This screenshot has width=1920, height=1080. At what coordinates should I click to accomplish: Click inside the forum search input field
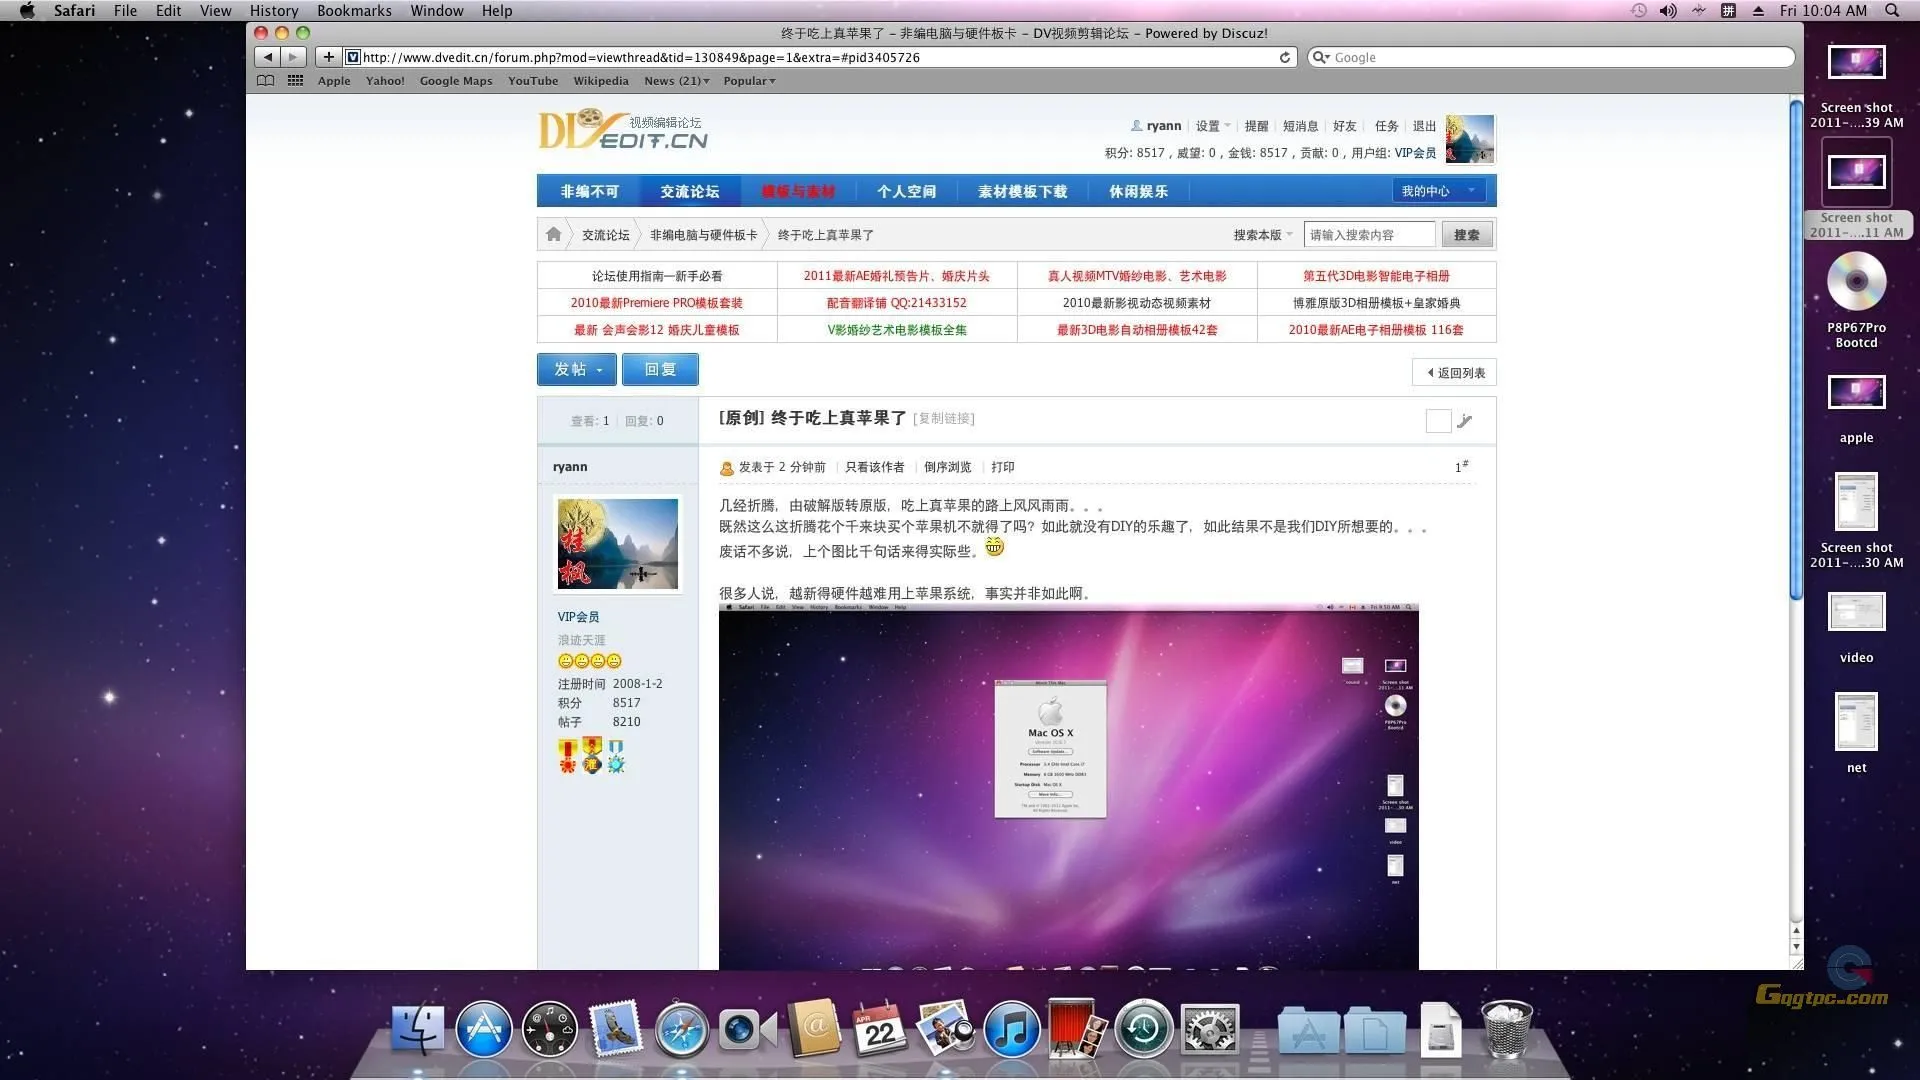point(1368,234)
